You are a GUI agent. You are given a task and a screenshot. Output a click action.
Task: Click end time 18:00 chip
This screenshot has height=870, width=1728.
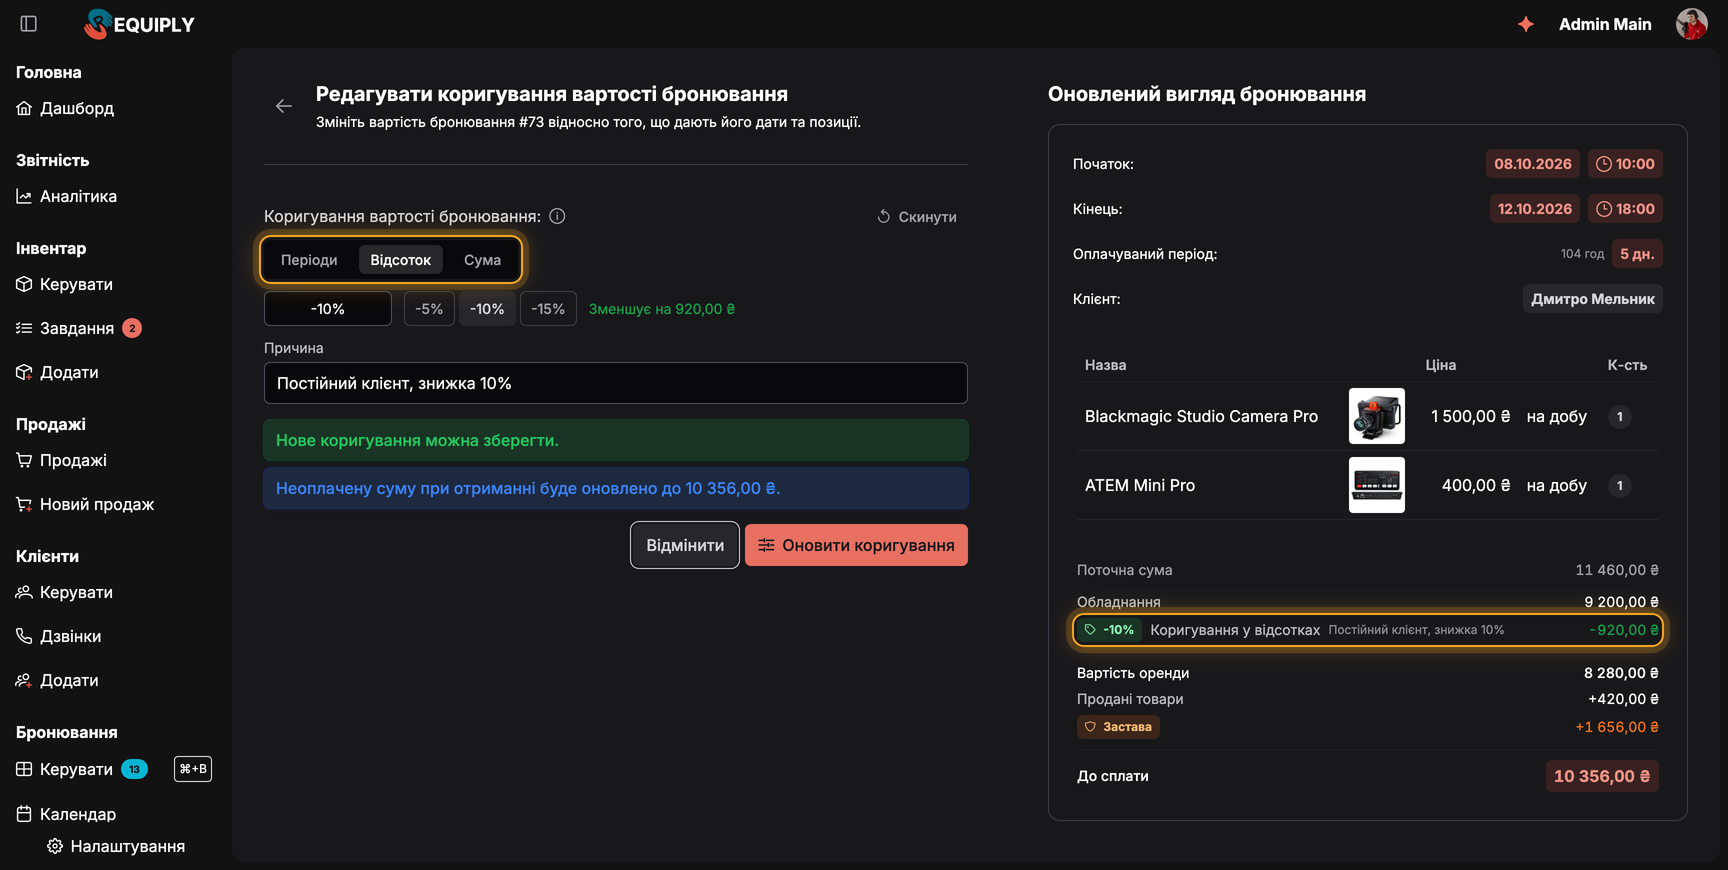1625,209
